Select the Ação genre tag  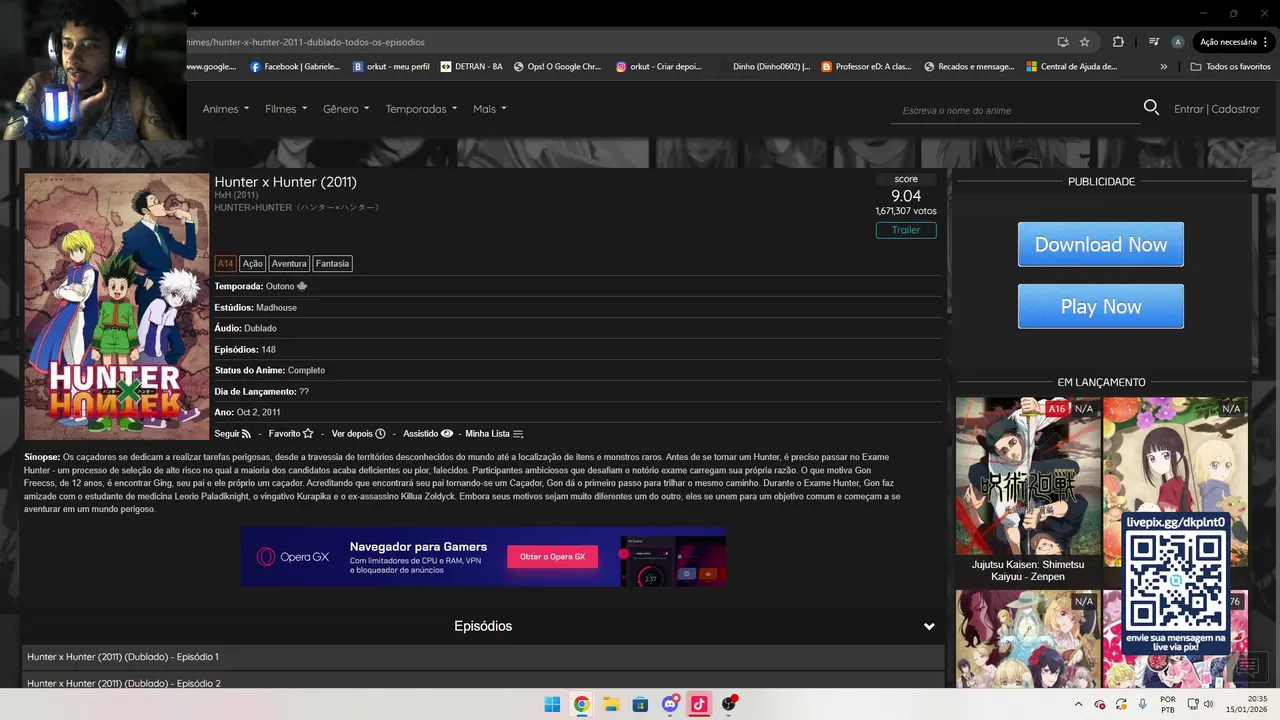pyautogui.click(x=252, y=264)
